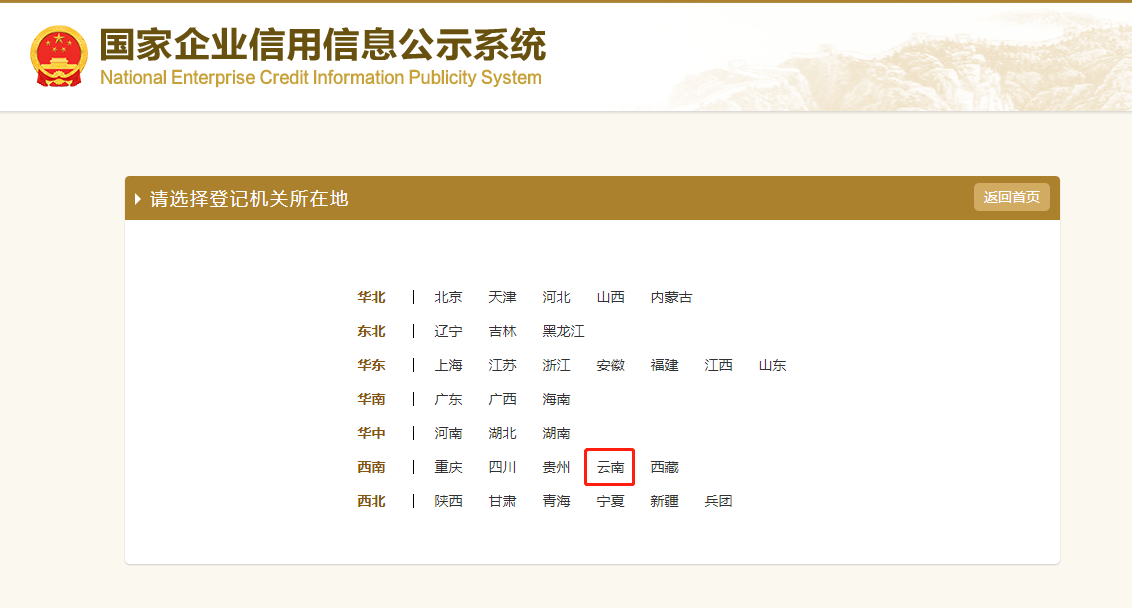Click the 国家企业信用信息公示系统 title
The image size is (1132, 608).
pos(323,45)
